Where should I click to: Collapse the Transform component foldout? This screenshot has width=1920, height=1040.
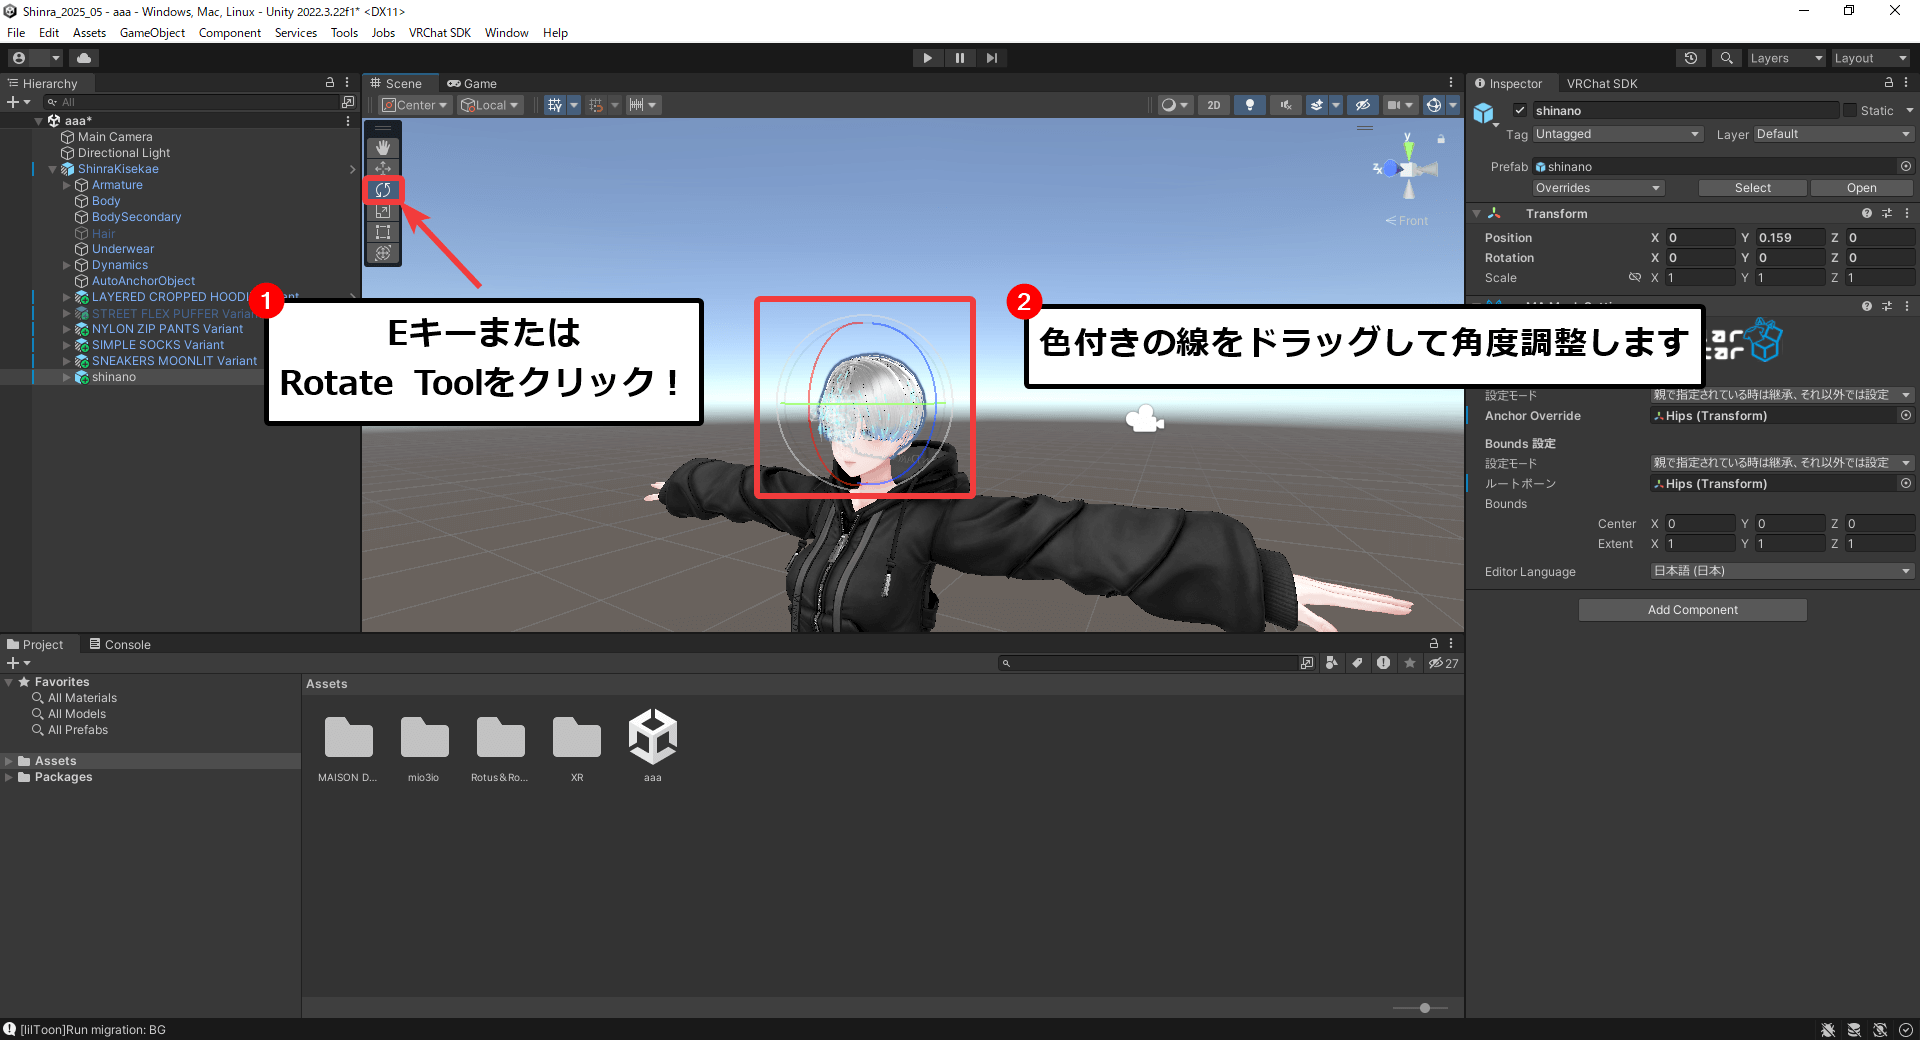tap(1476, 214)
